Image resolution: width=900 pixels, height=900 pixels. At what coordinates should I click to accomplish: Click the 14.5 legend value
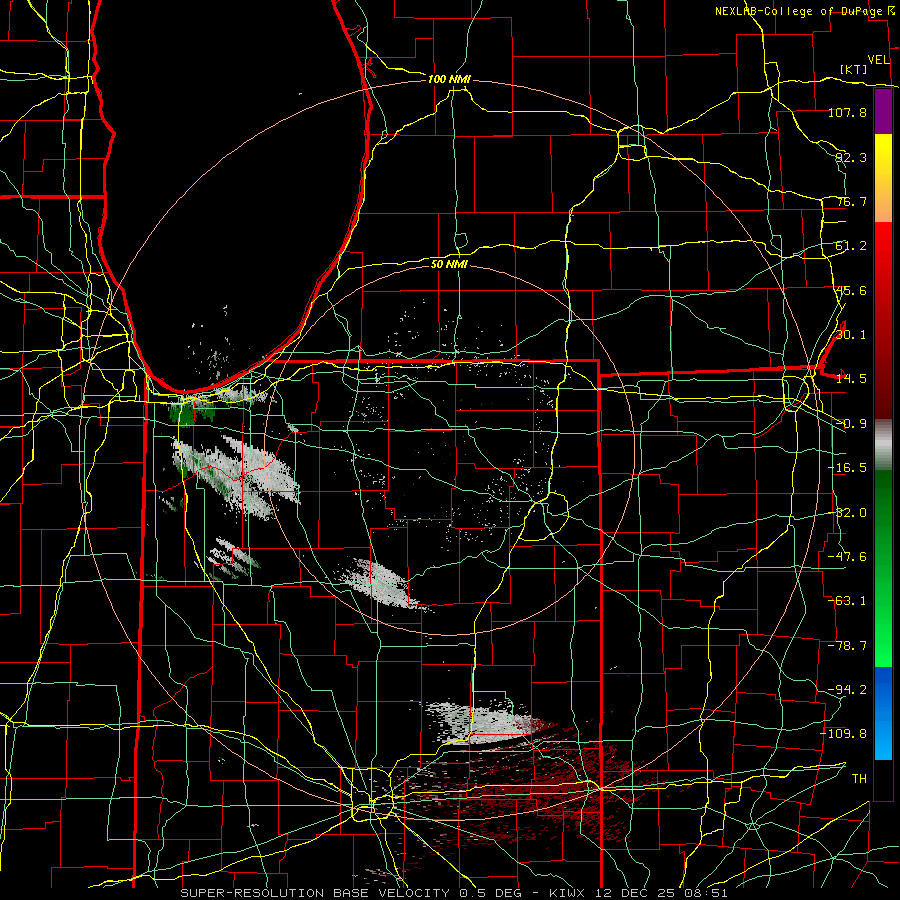coord(851,379)
